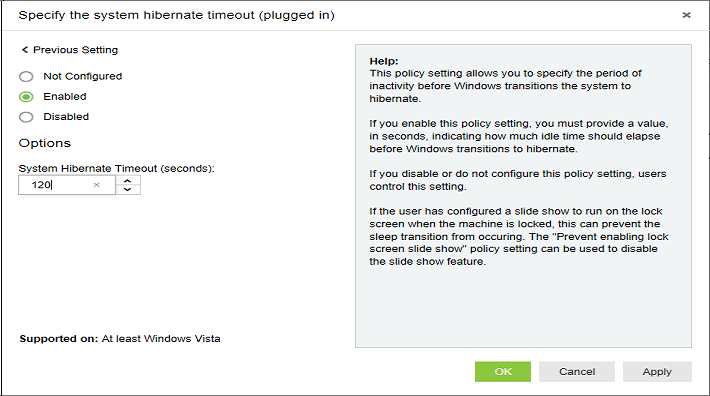Go to Previous Setting link
The image size is (710, 396).
(x=76, y=50)
